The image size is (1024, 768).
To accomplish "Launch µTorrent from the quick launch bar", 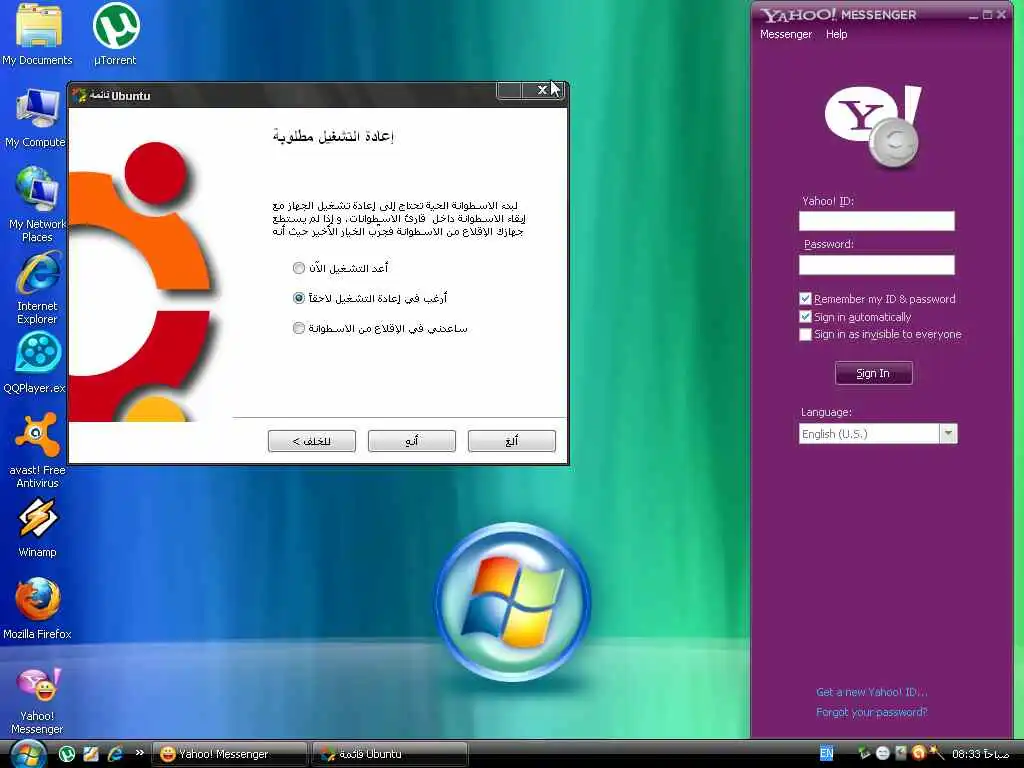I will [67, 754].
